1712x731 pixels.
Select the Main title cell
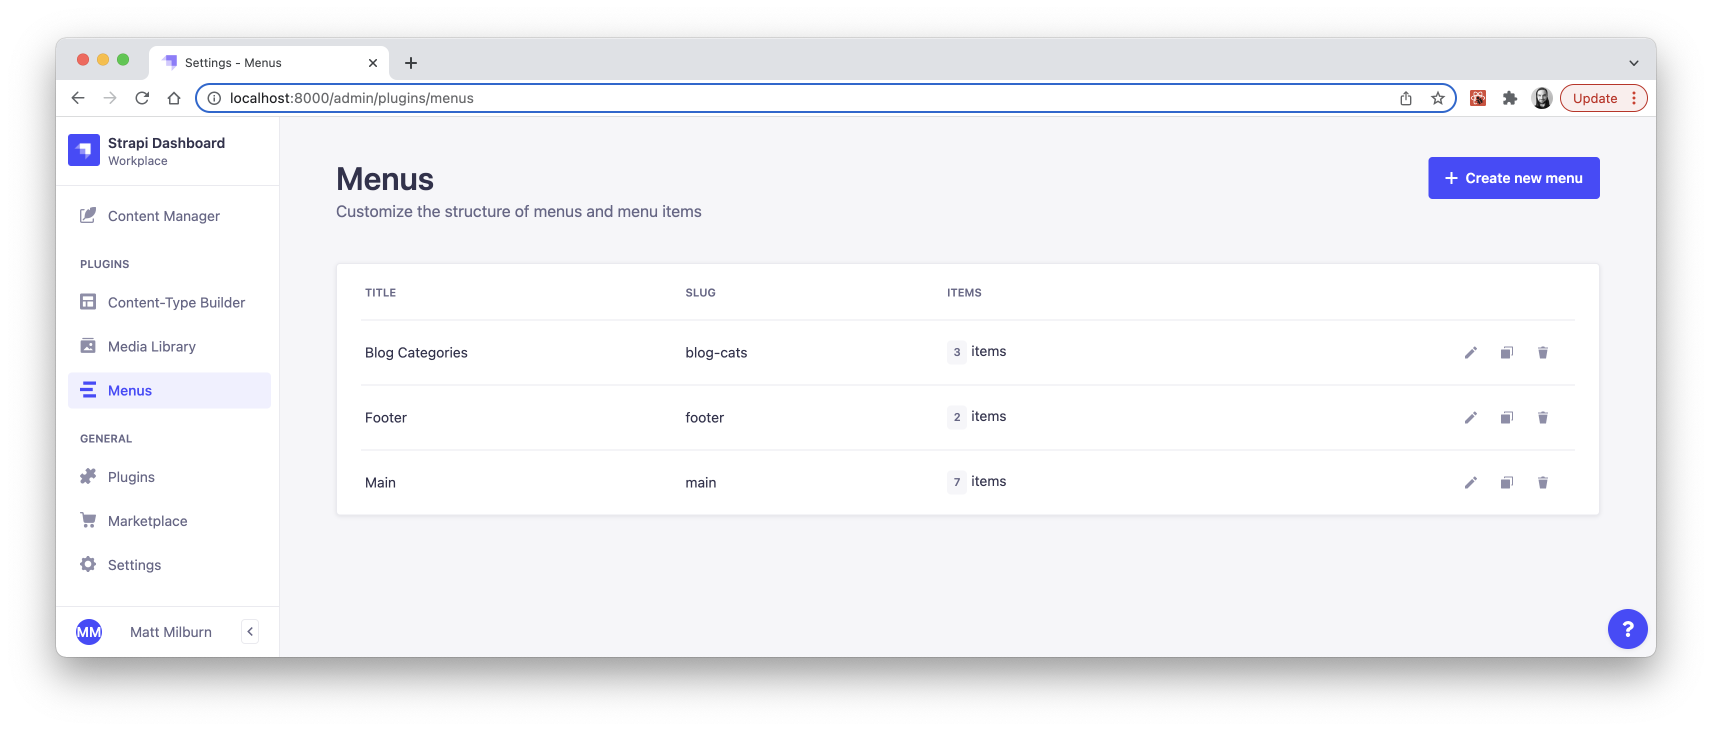380,483
